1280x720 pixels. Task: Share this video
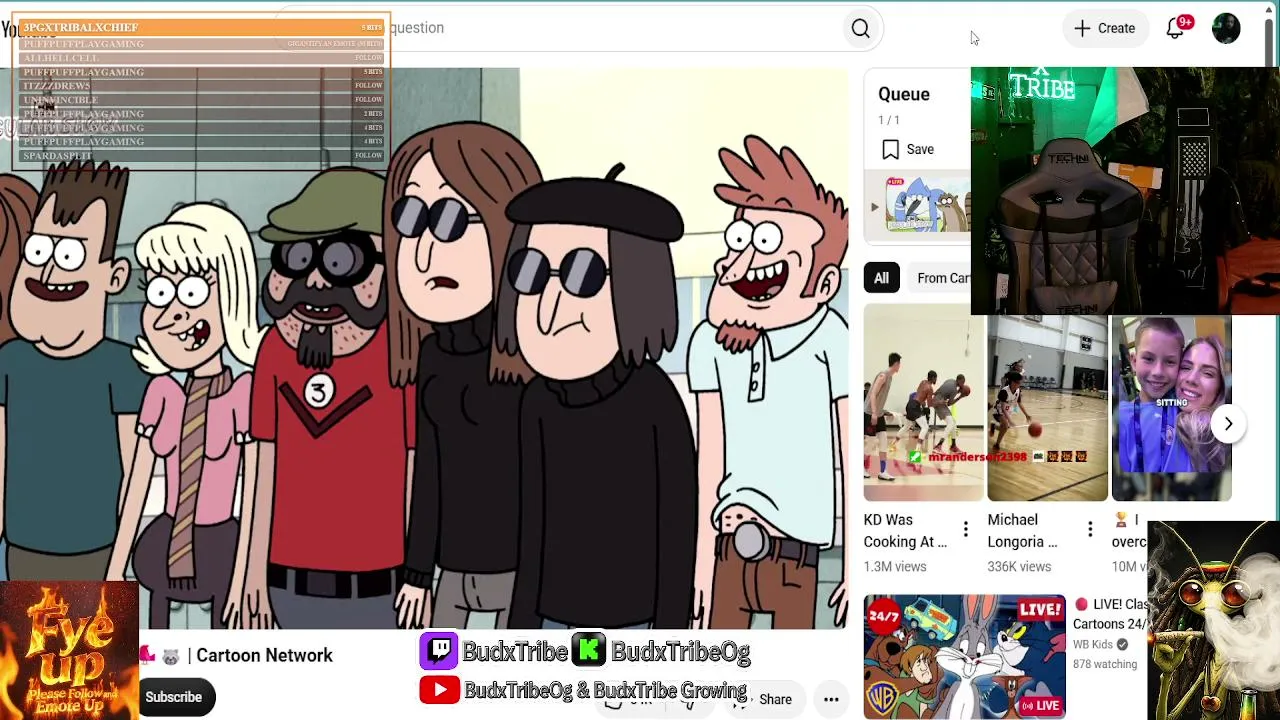(x=764, y=699)
